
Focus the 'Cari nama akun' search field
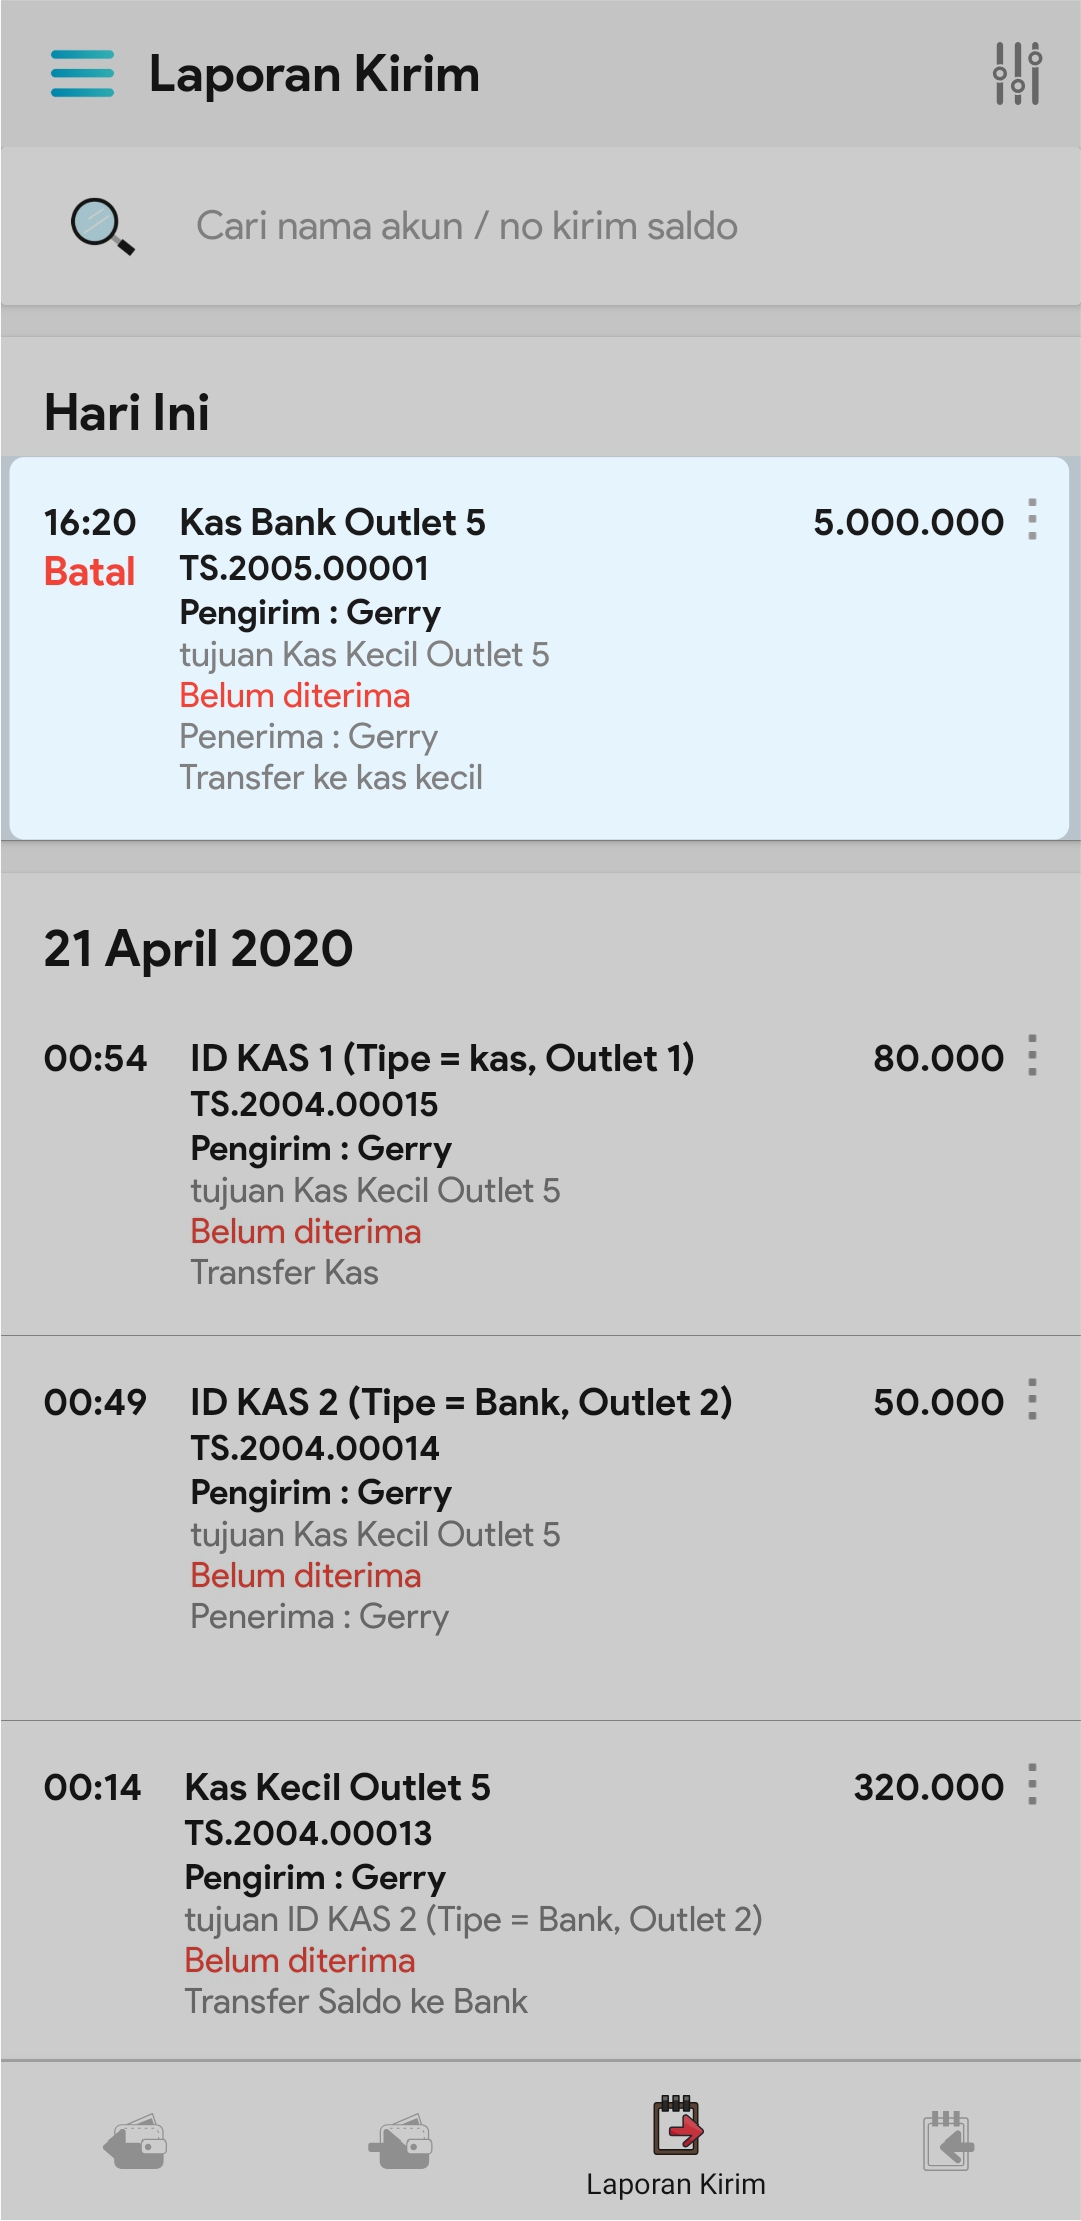(560, 227)
